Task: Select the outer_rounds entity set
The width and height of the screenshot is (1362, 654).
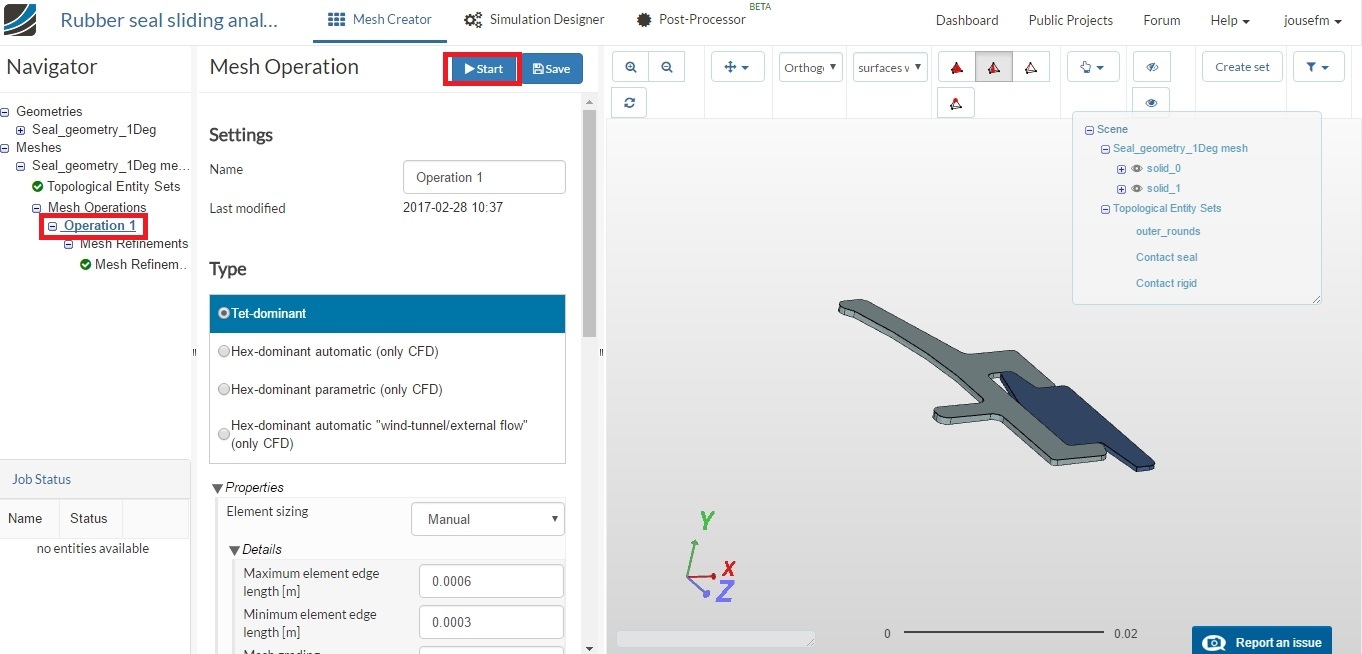Action: [1168, 231]
